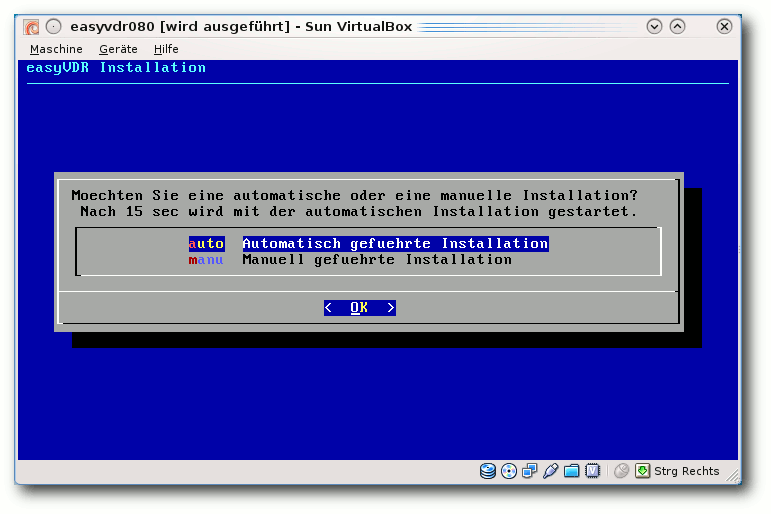This screenshot has width=771, height=514.
Task: Click the VirtualBox application icon in title bar
Action: (x=31, y=27)
